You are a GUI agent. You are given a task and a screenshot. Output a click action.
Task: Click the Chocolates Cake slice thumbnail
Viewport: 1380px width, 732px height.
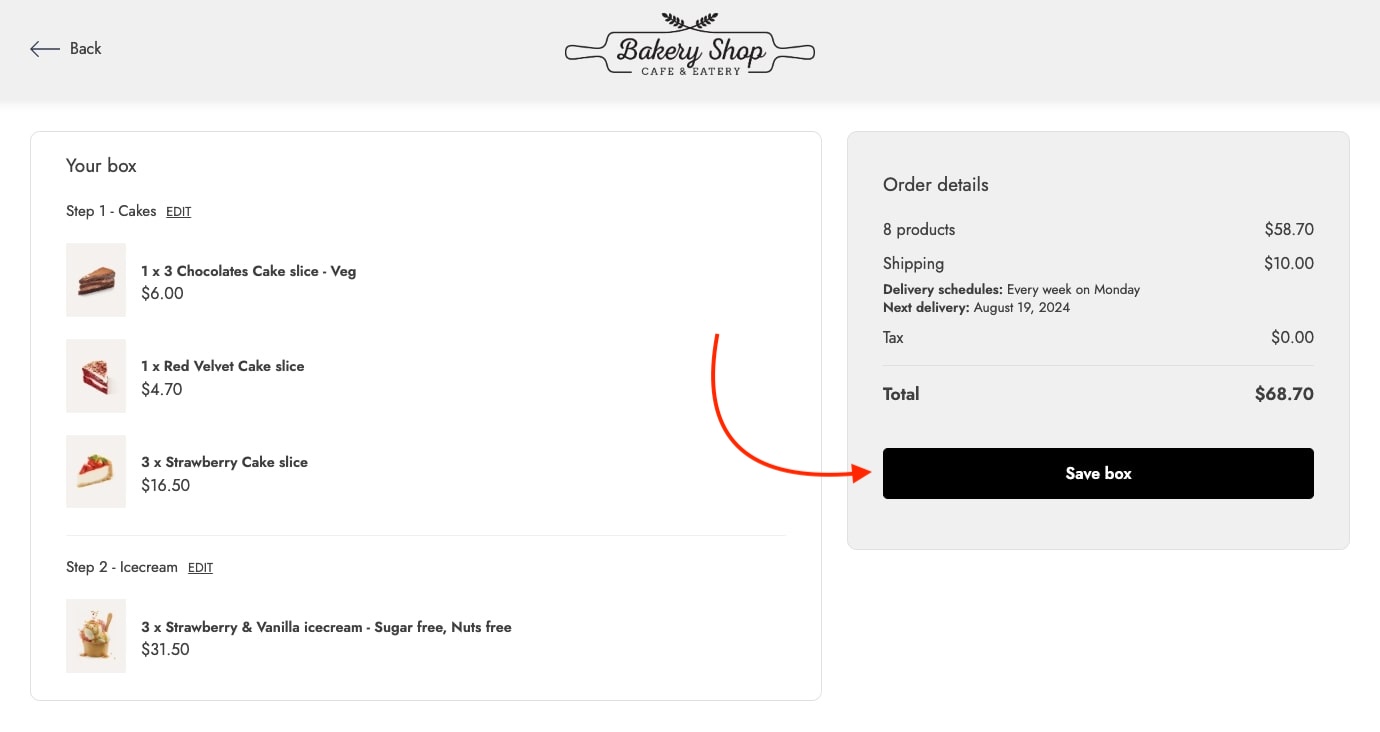click(x=96, y=280)
